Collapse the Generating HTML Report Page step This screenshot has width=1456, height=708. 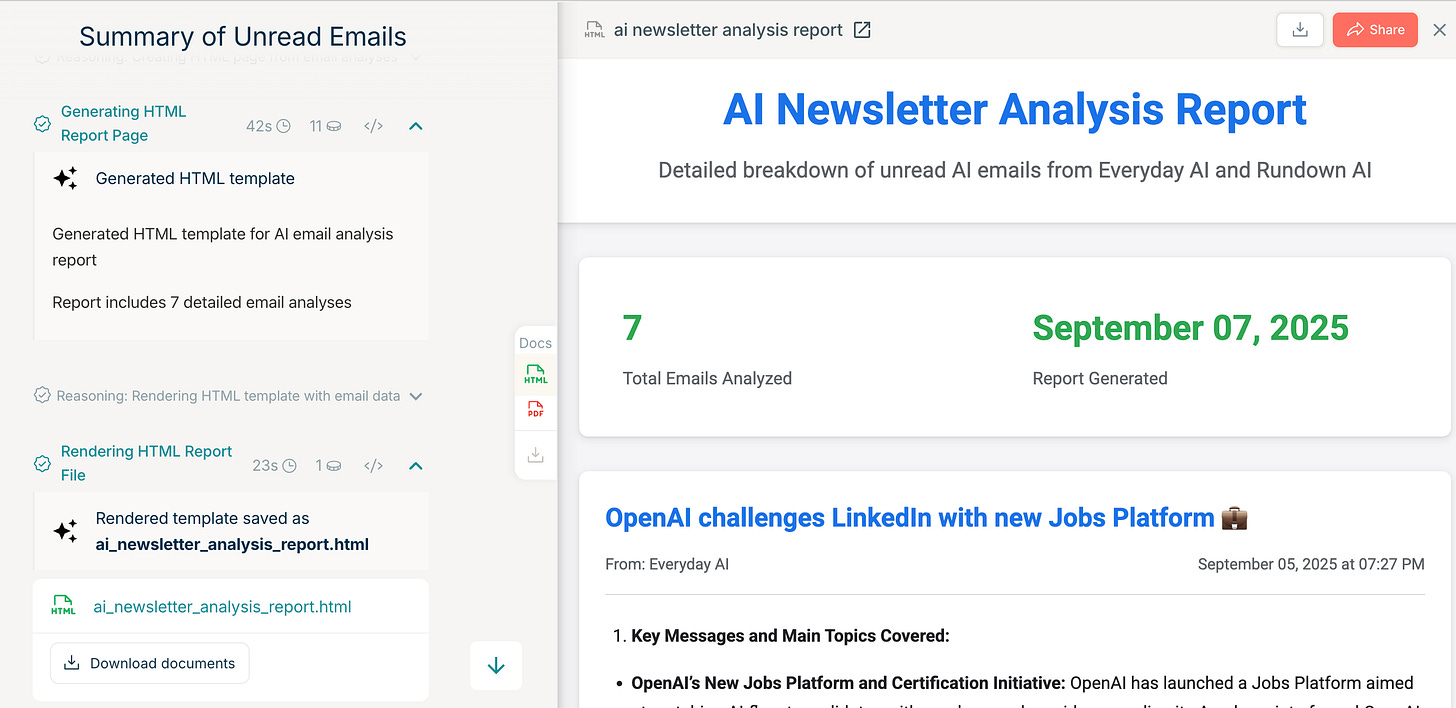tap(416, 126)
